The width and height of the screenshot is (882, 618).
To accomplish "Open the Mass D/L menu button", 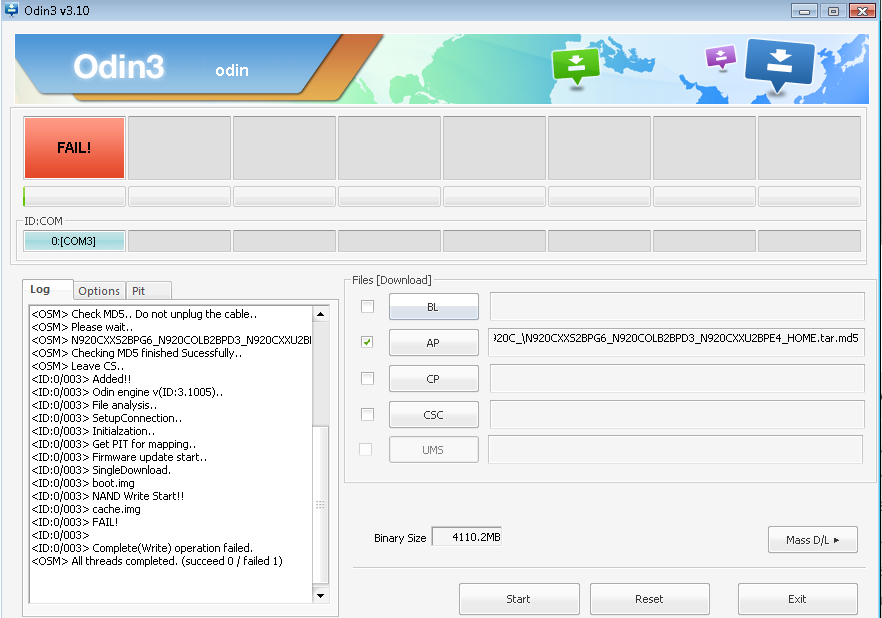I will click(812, 540).
